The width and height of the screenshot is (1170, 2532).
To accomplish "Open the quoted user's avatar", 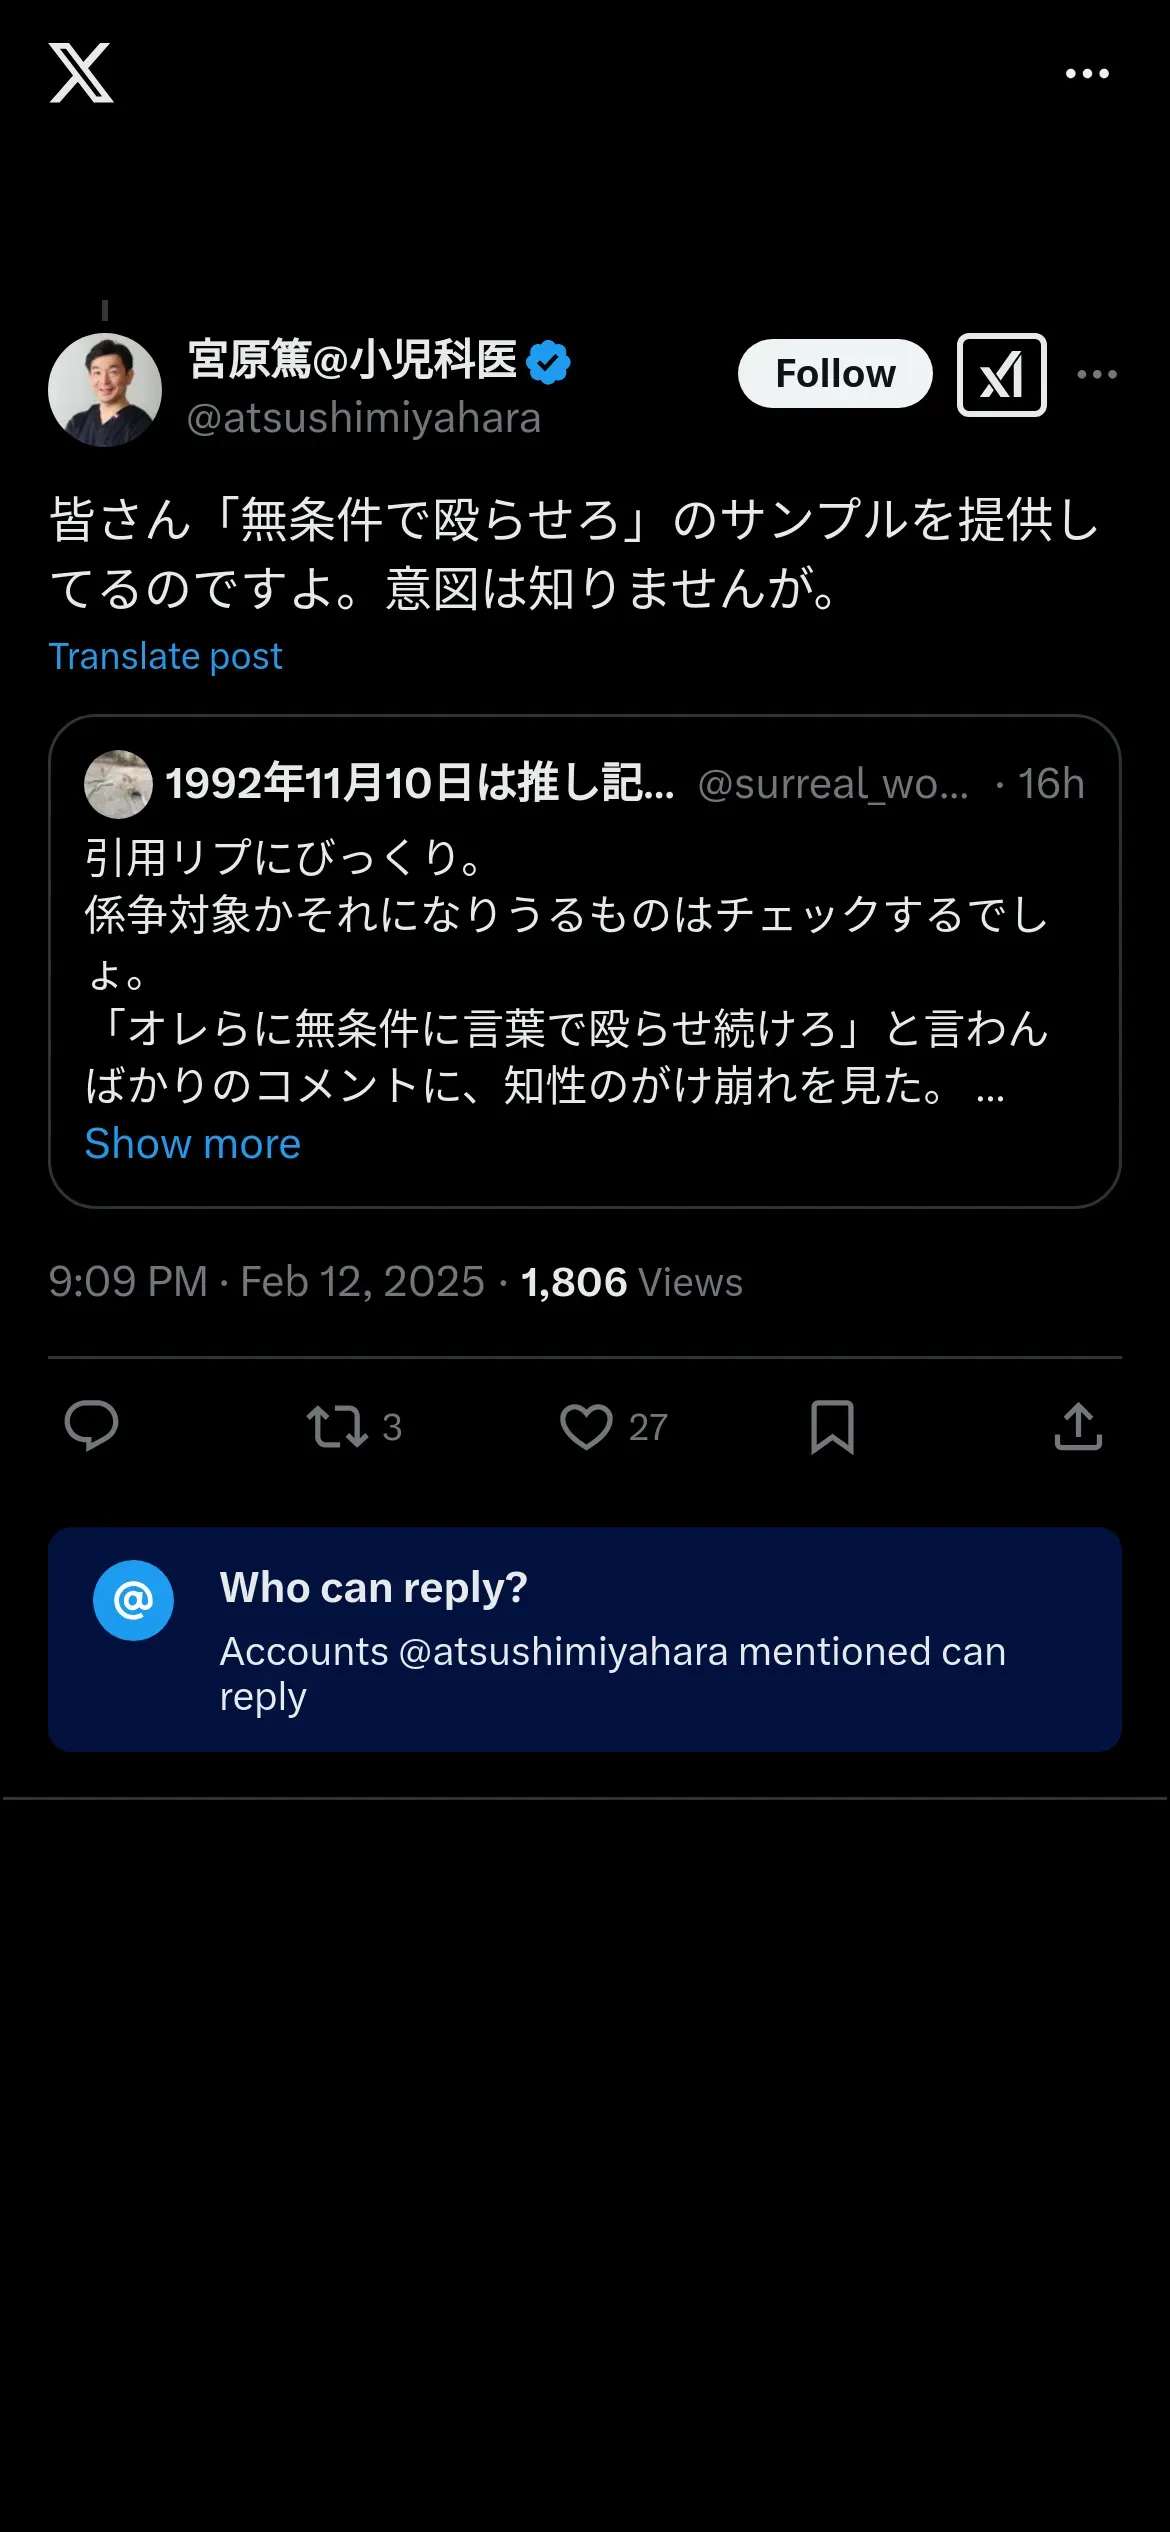I will pyautogui.click(x=118, y=784).
